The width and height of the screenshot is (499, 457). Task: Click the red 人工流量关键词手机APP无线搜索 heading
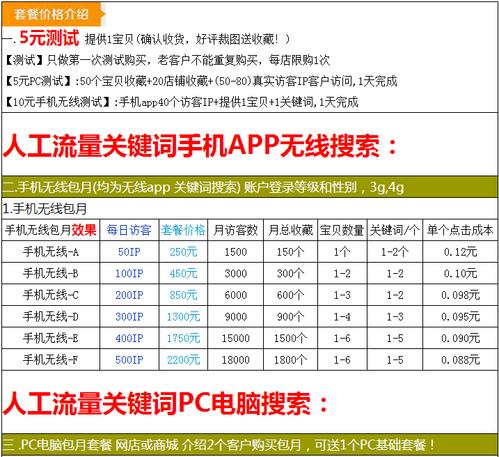coord(200,146)
